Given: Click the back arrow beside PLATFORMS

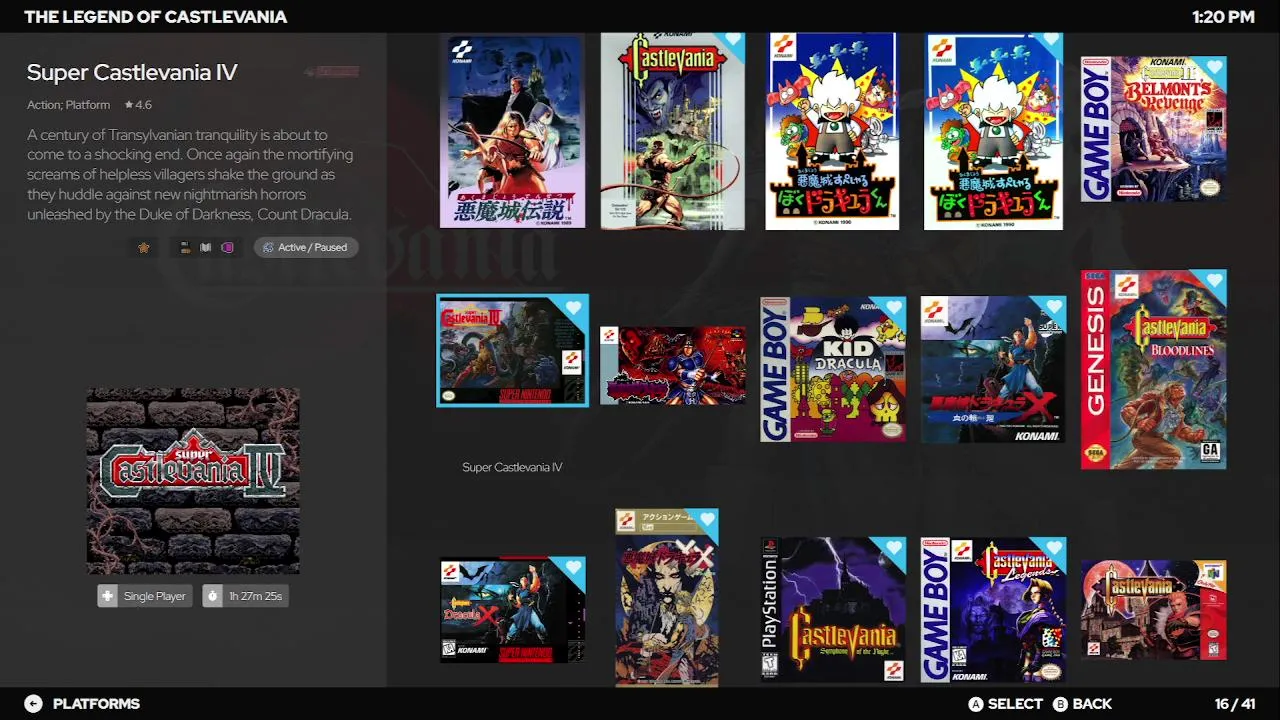Looking at the screenshot, I should click(x=33, y=704).
